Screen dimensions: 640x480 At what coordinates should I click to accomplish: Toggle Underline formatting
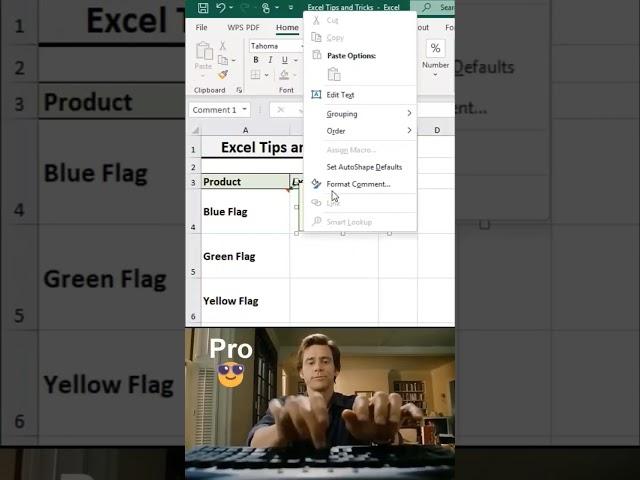[x=284, y=60]
